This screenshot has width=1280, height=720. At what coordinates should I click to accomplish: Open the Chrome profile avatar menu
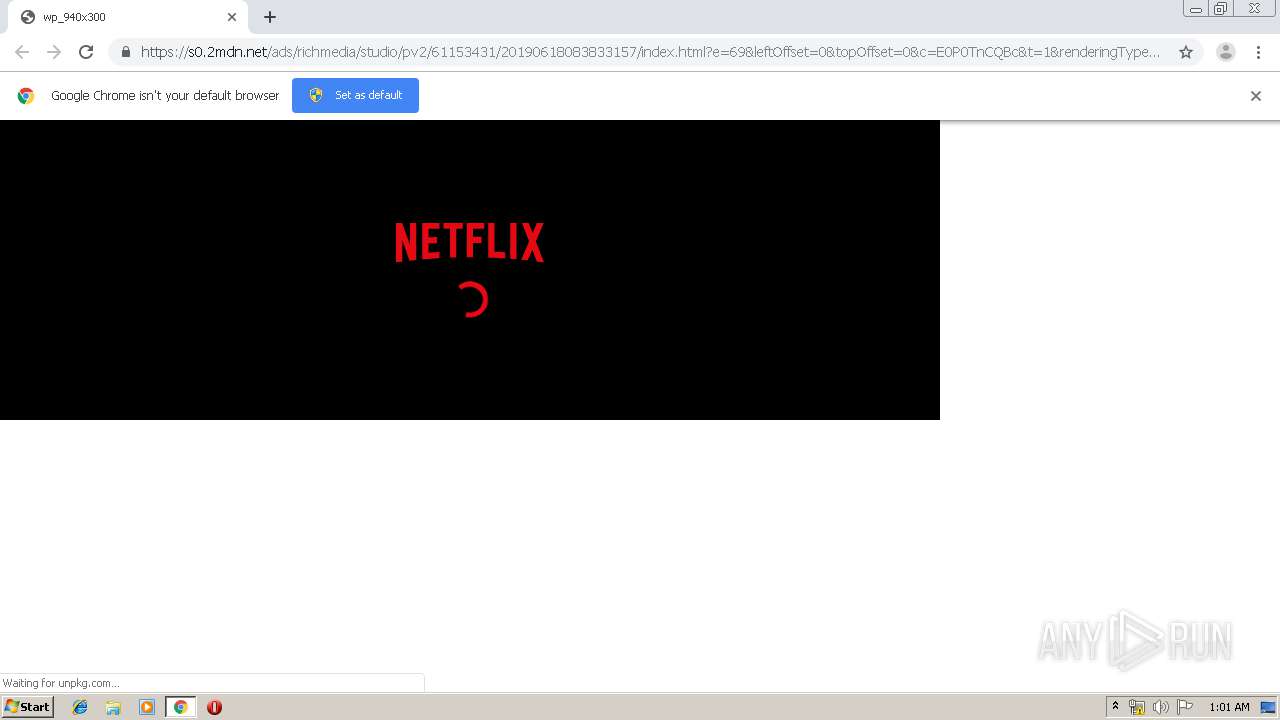tap(1226, 52)
